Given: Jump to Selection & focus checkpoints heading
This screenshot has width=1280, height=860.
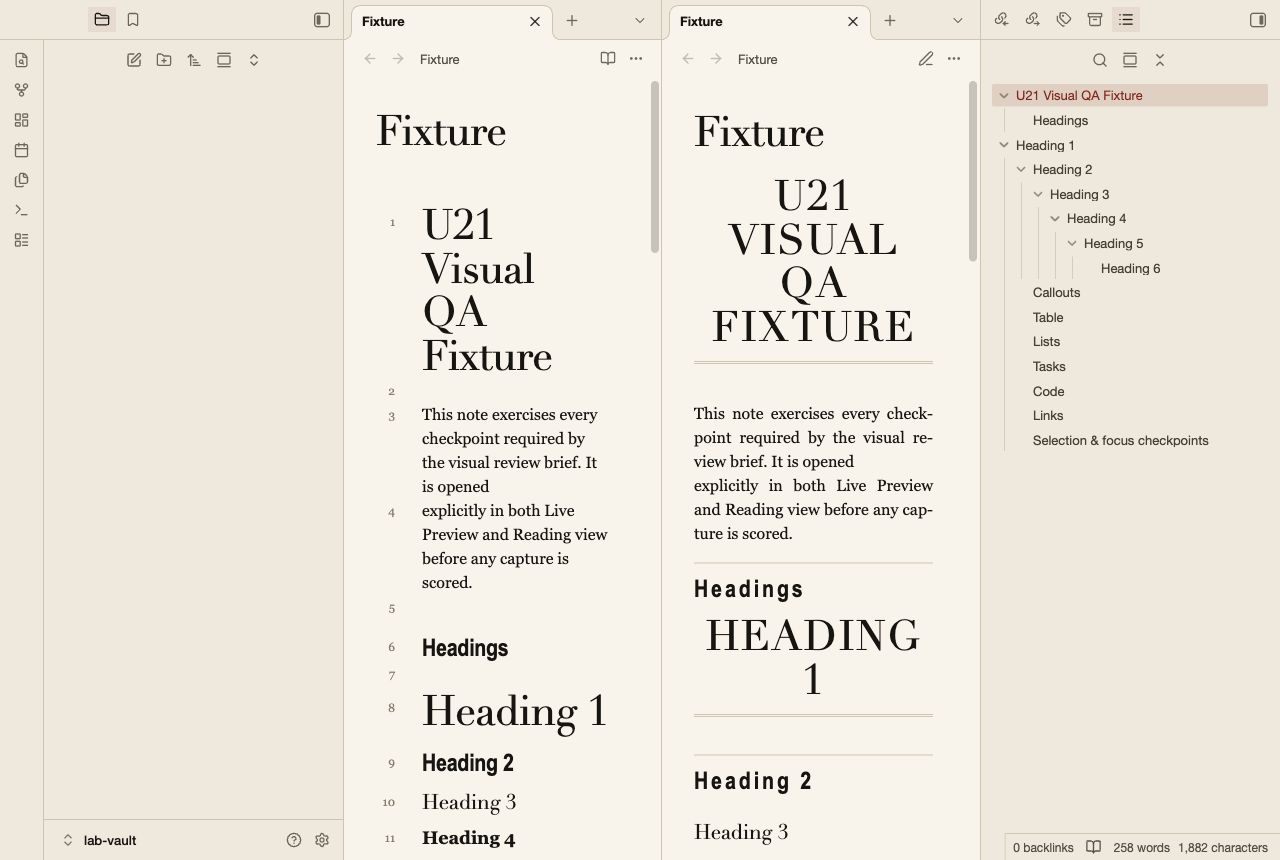Looking at the screenshot, I should (x=1120, y=440).
